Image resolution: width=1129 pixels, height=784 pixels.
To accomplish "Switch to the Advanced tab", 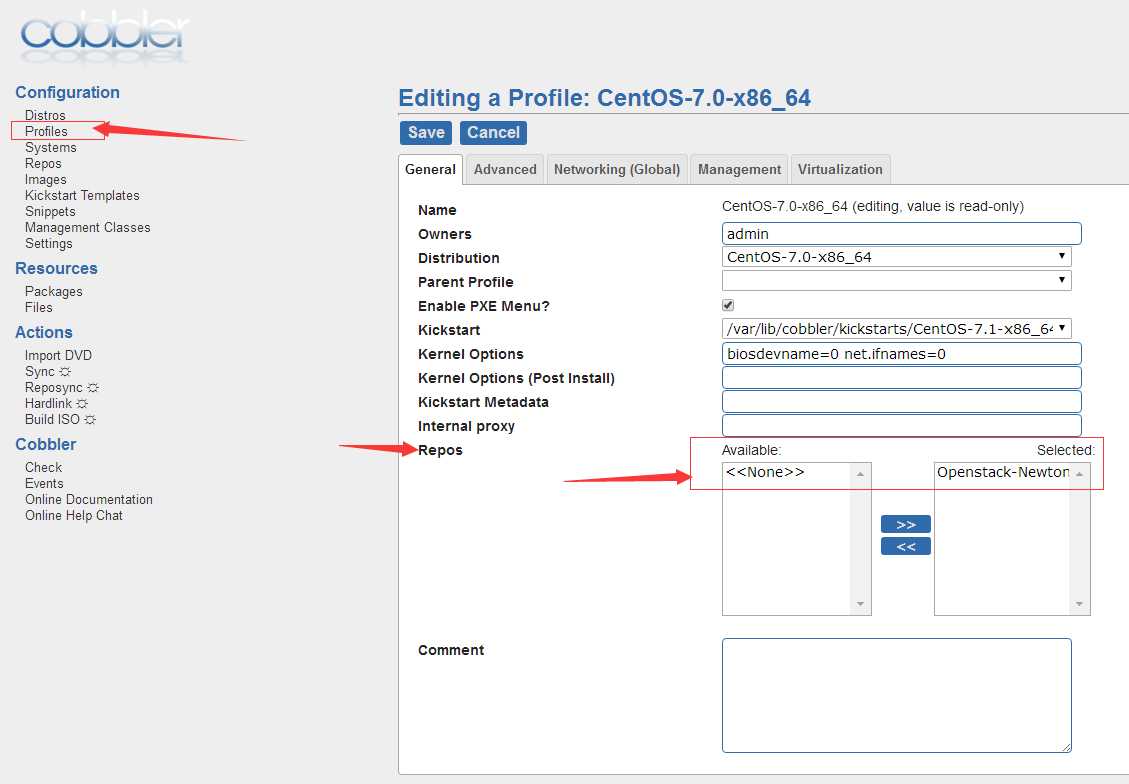I will (x=505, y=169).
